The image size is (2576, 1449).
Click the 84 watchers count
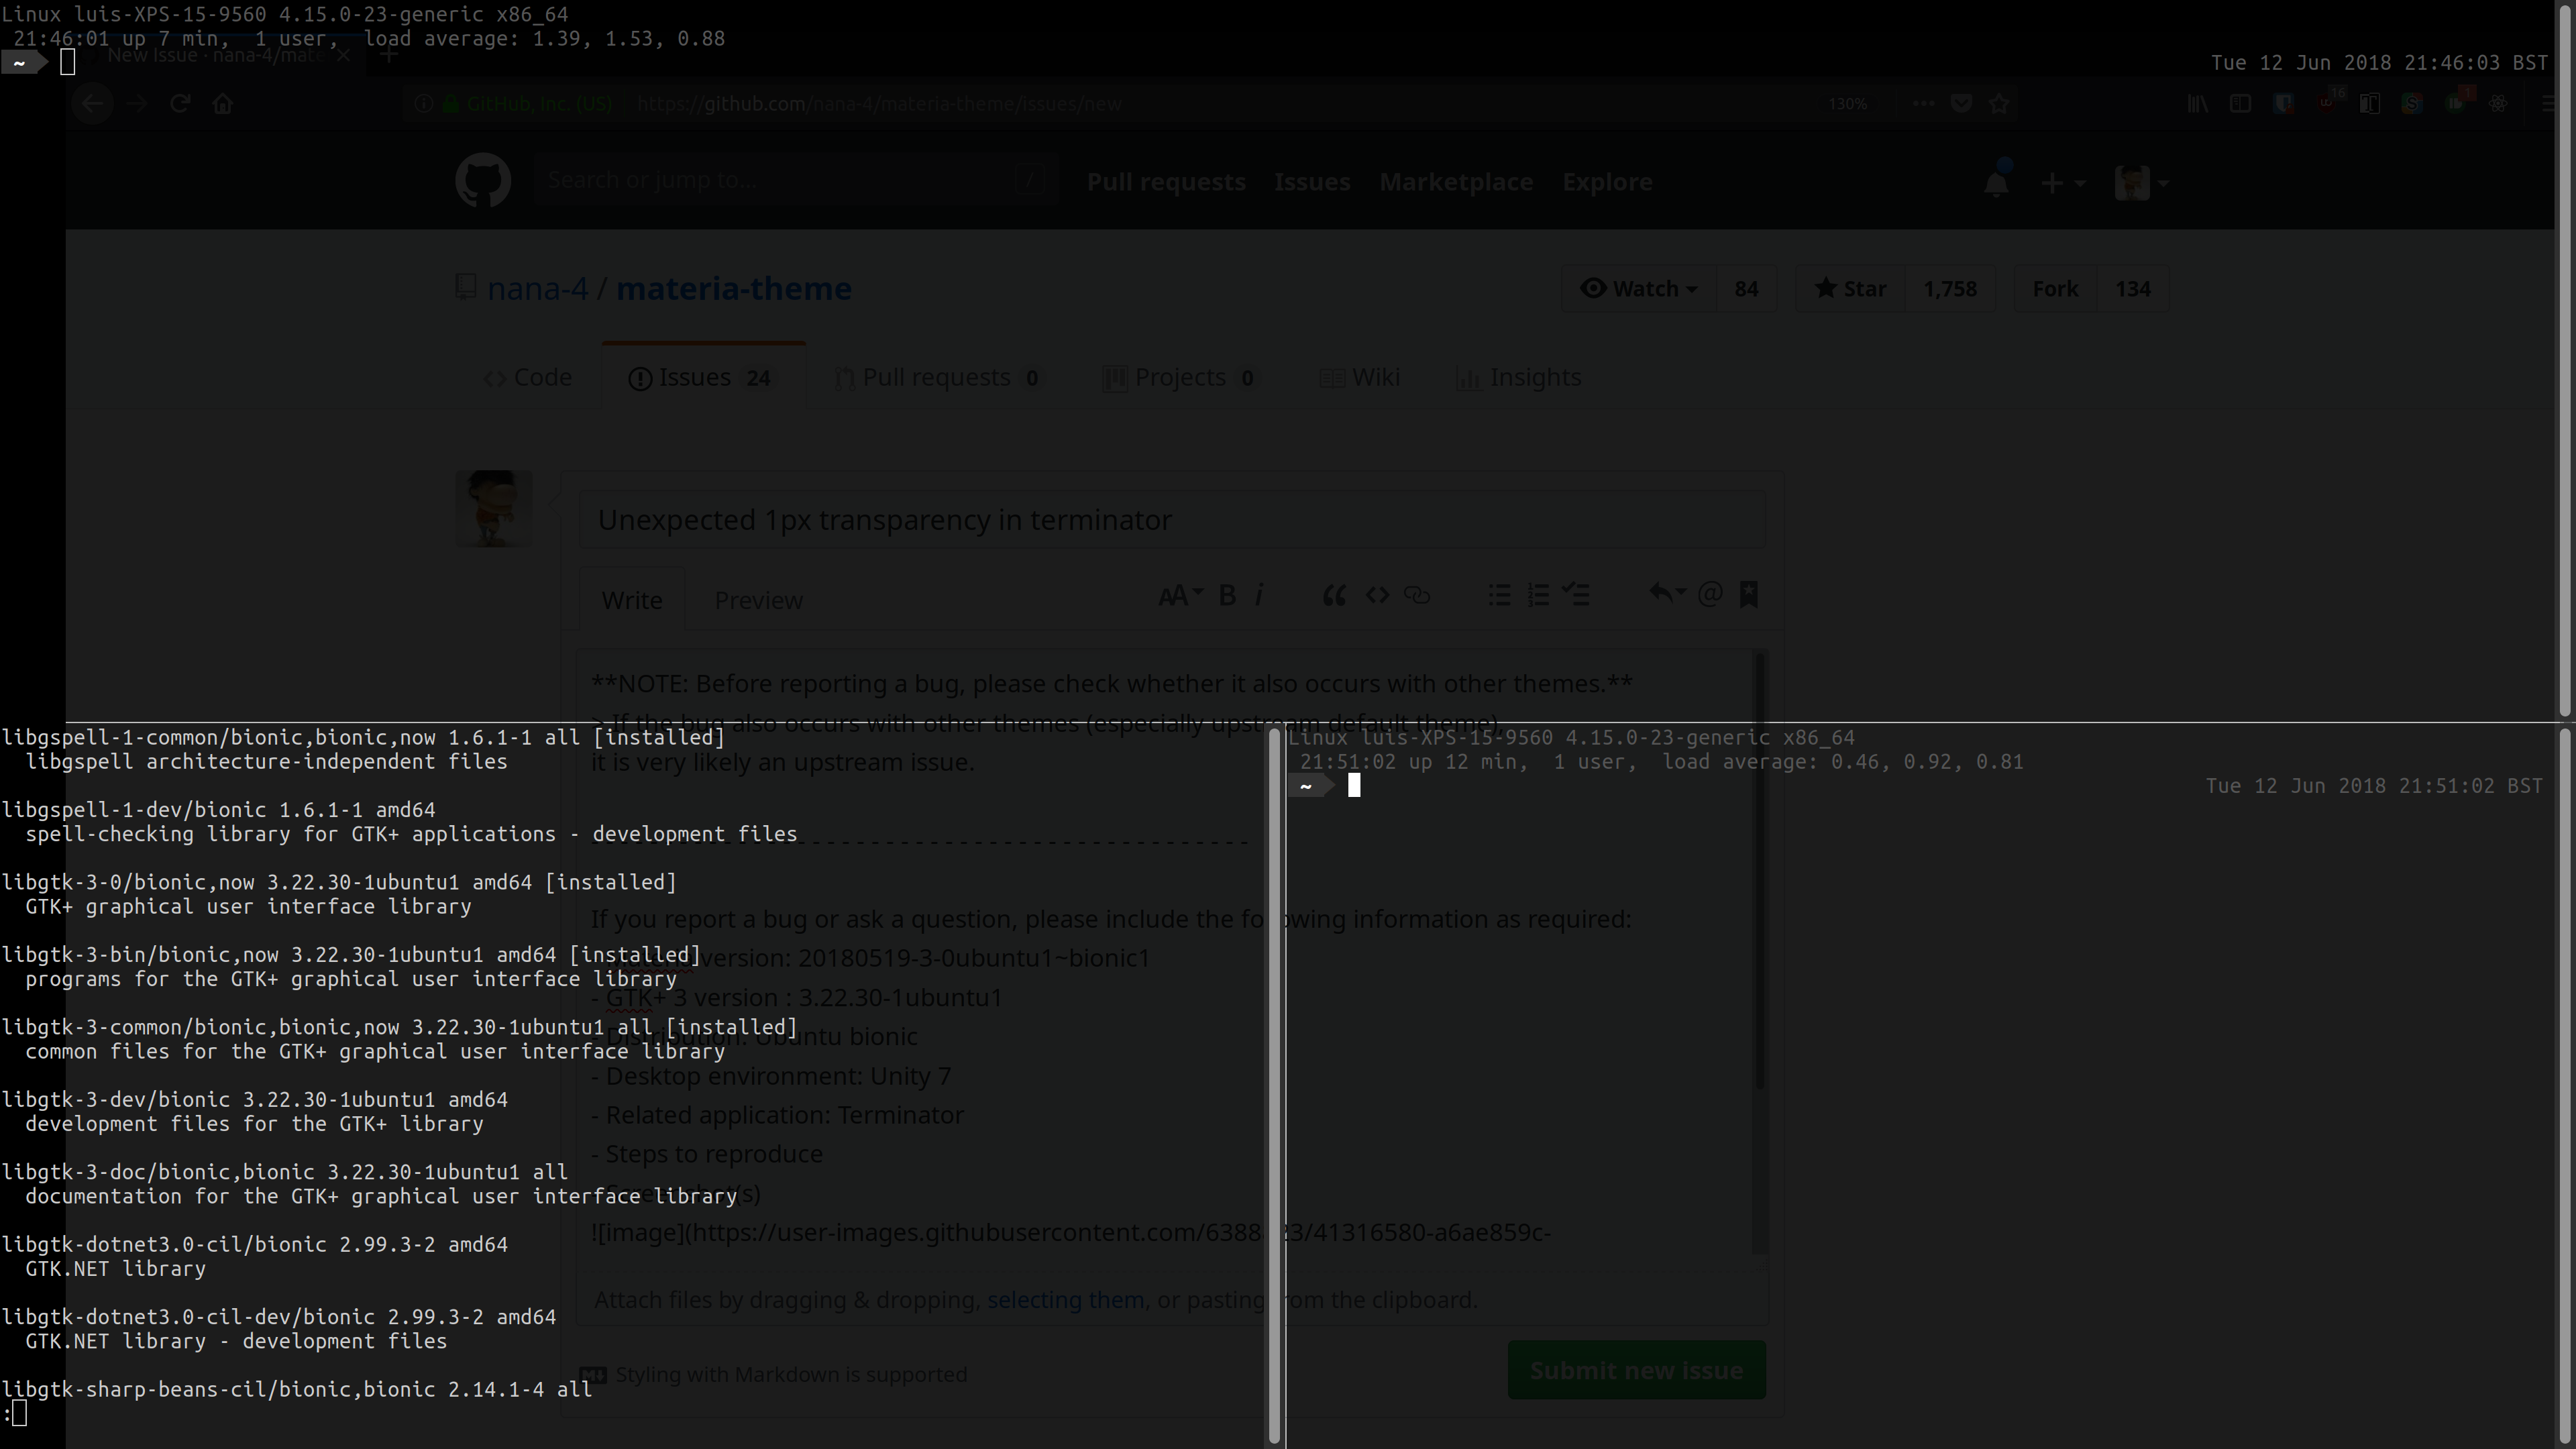[1746, 289]
